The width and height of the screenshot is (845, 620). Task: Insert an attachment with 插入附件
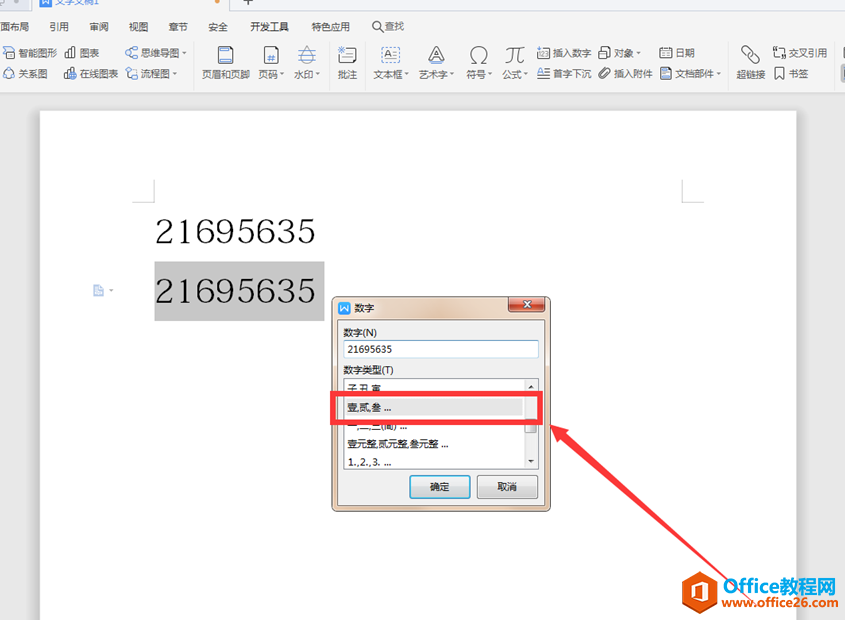pyautogui.click(x=625, y=73)
